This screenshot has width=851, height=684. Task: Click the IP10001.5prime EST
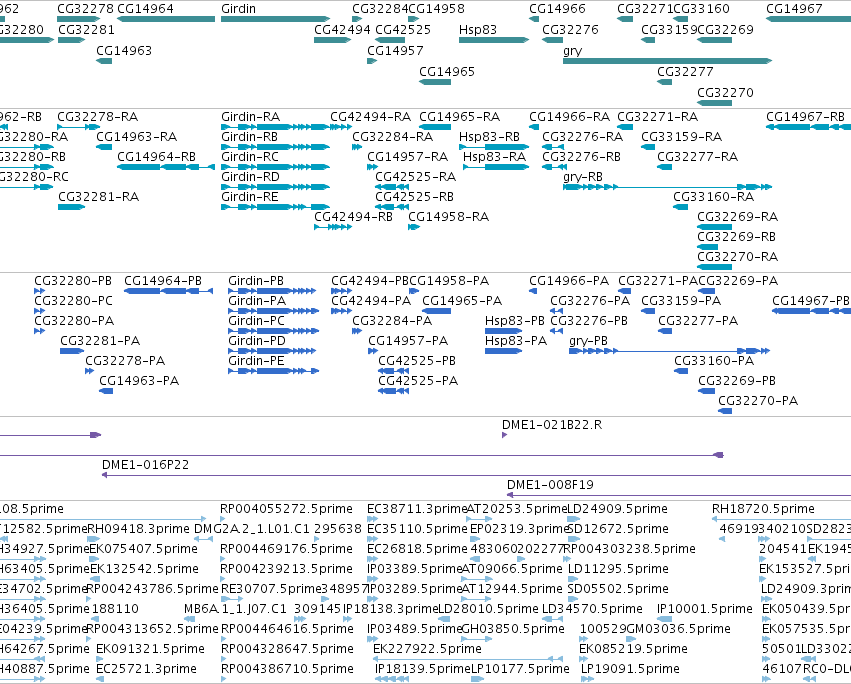pos(704,609)
